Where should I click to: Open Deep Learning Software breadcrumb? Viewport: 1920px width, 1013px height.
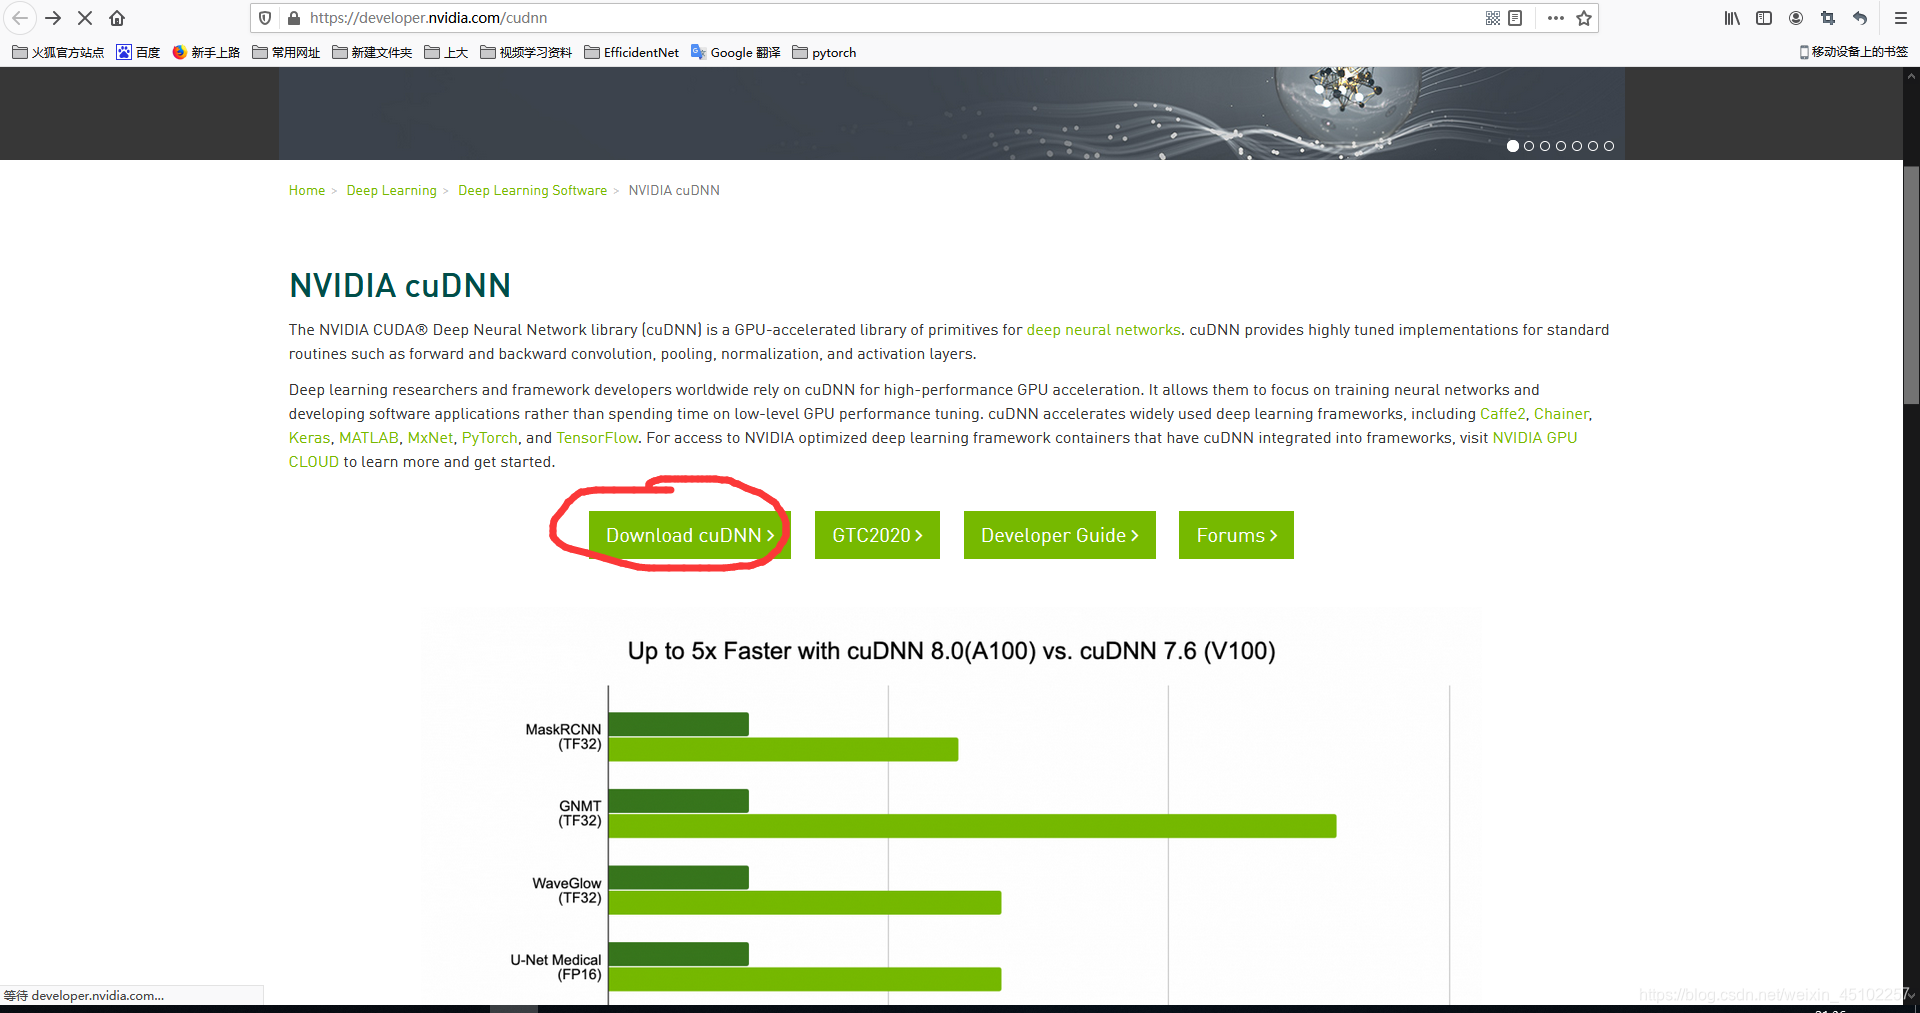(533, 190)
